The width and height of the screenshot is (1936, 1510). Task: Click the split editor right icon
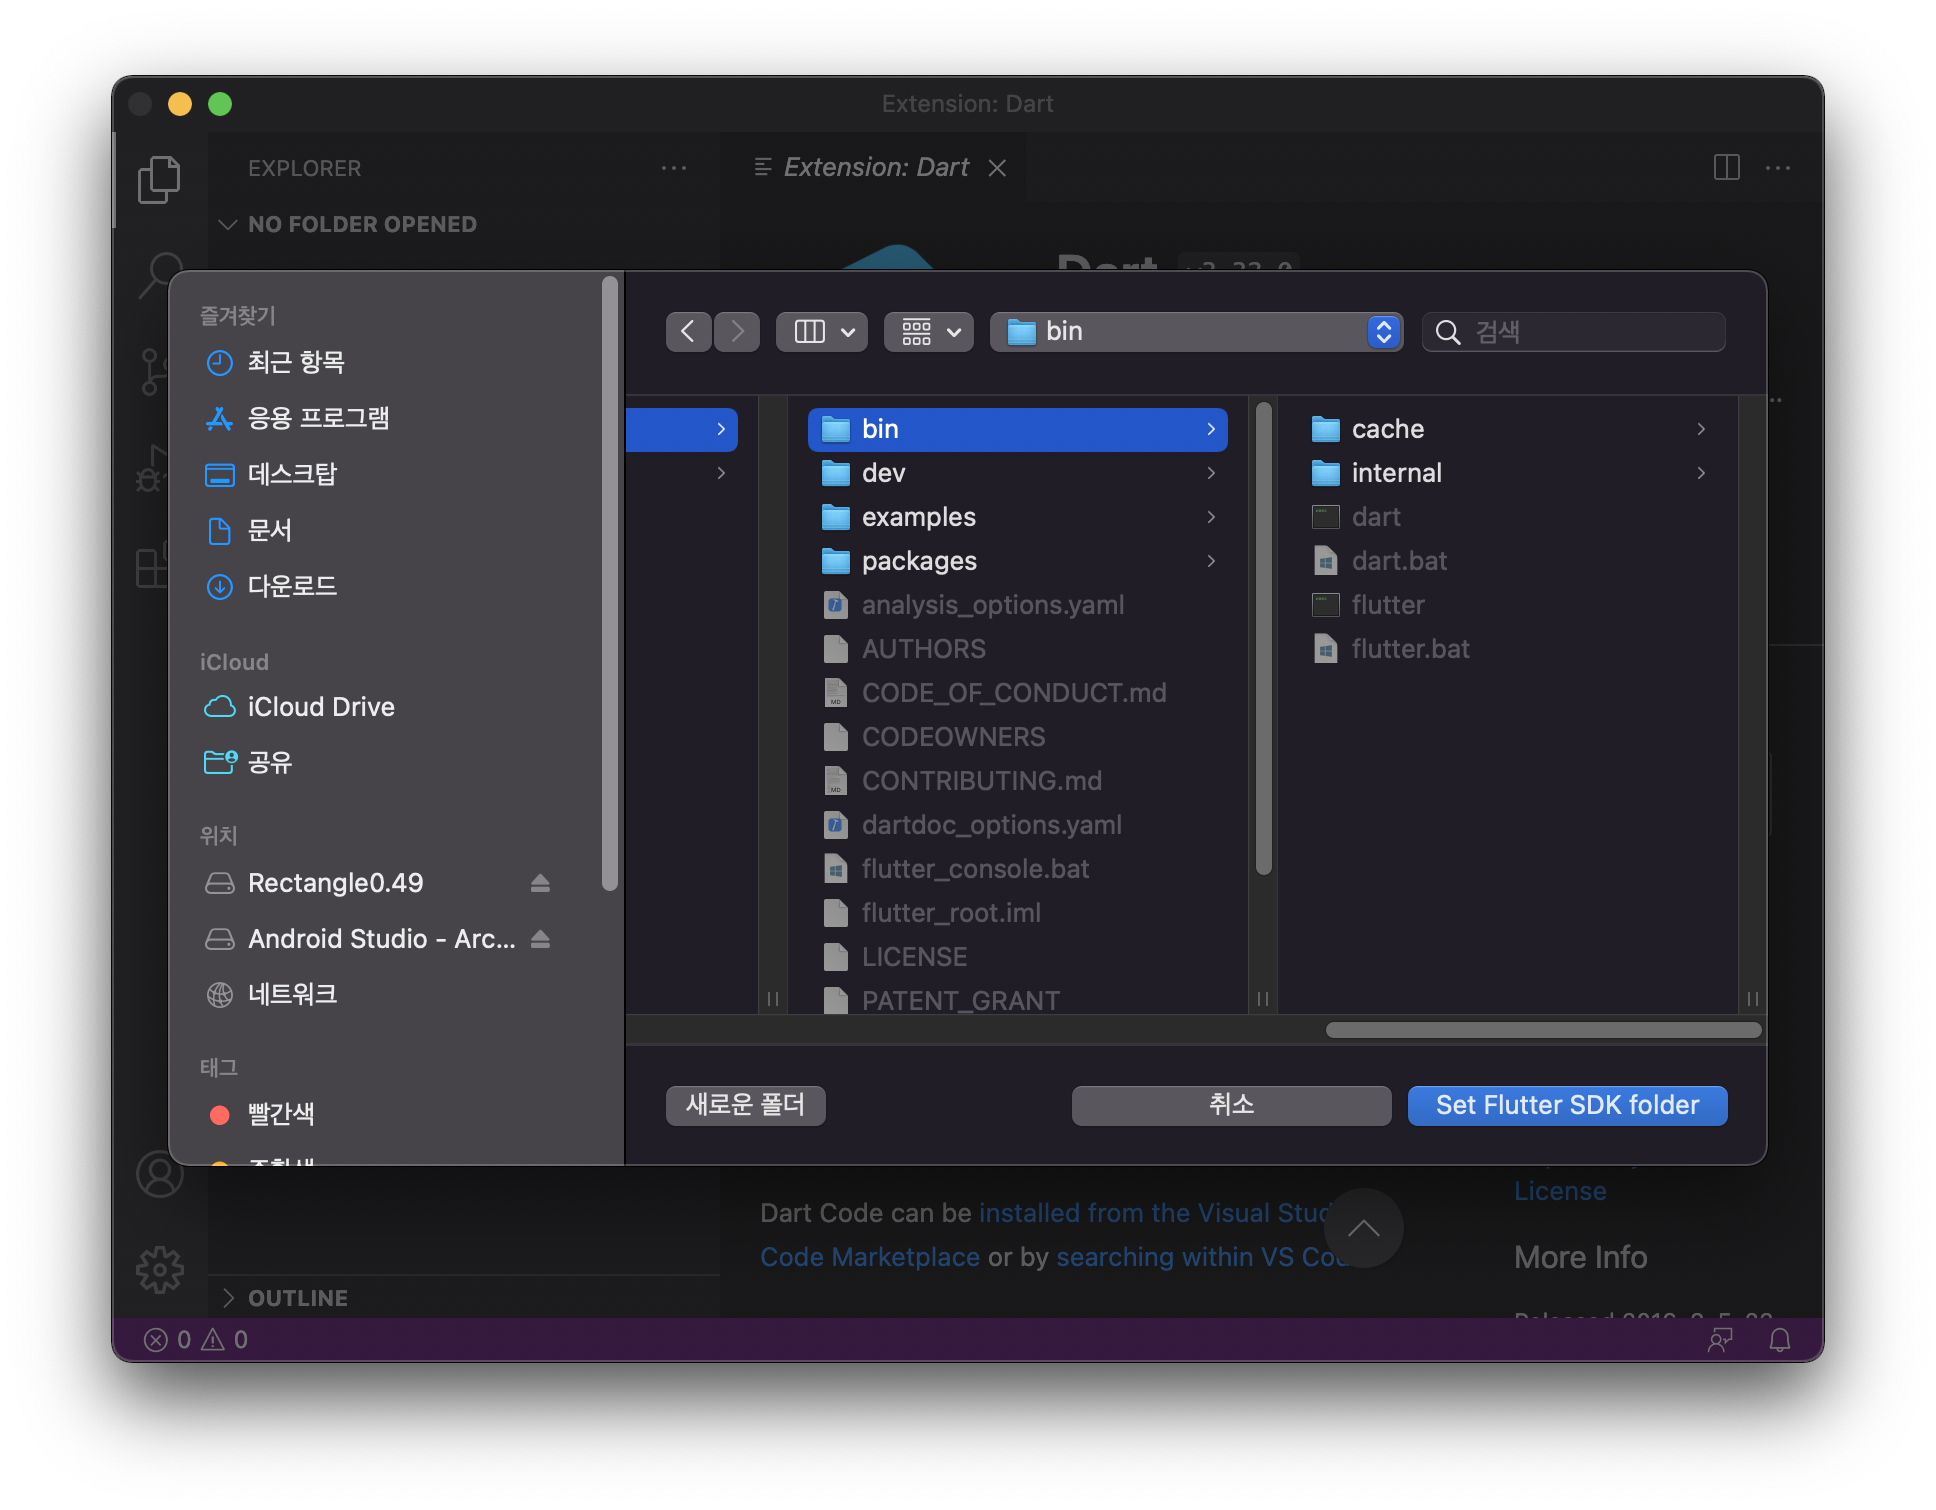(1726, 167)
